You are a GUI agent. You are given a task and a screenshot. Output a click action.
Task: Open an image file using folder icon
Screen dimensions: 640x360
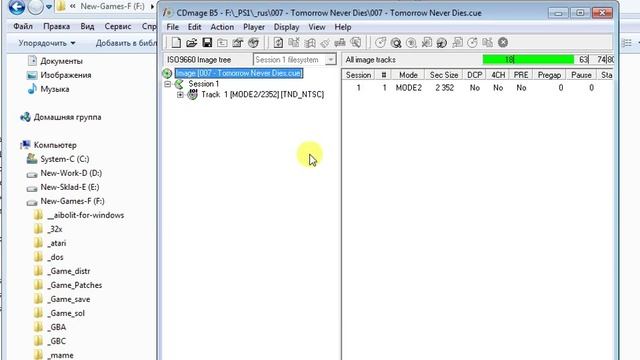191,42
